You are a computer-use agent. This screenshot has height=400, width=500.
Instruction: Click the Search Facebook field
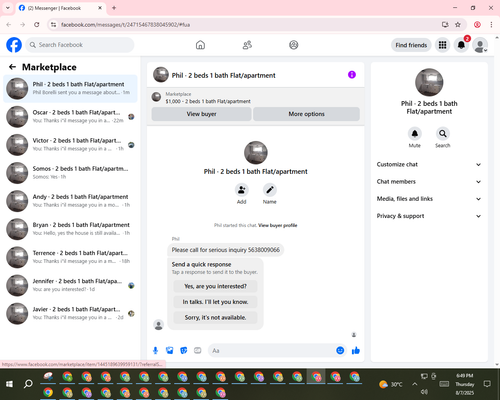pos(80,45)
